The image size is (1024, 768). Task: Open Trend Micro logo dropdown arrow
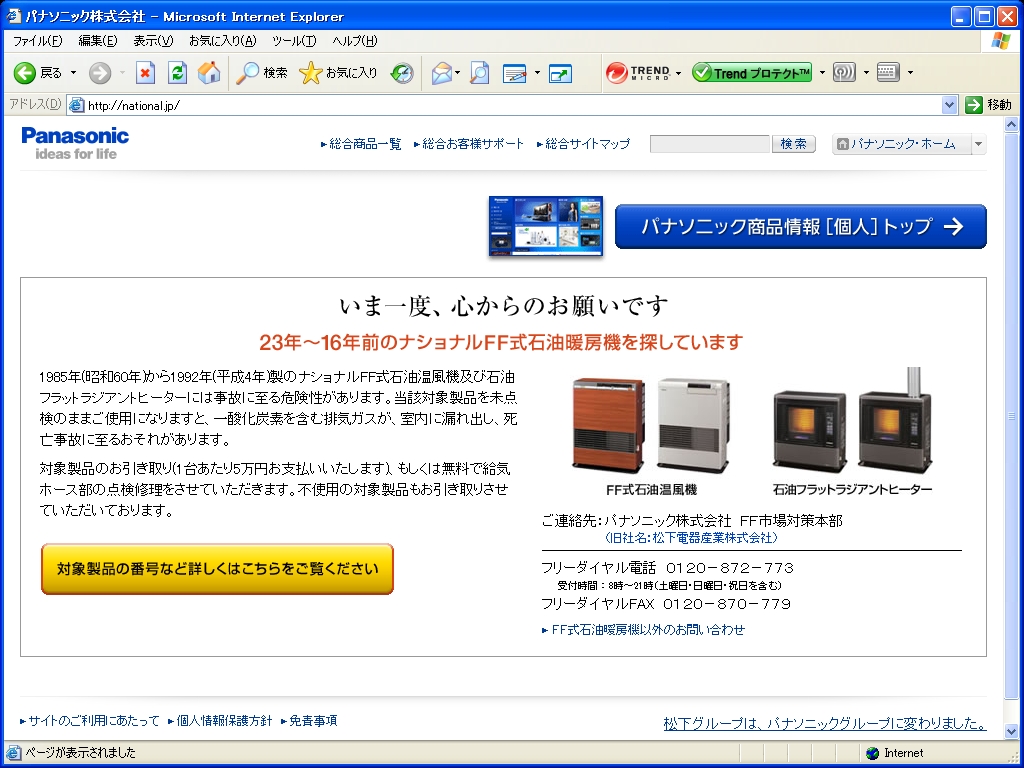point(679,72)
